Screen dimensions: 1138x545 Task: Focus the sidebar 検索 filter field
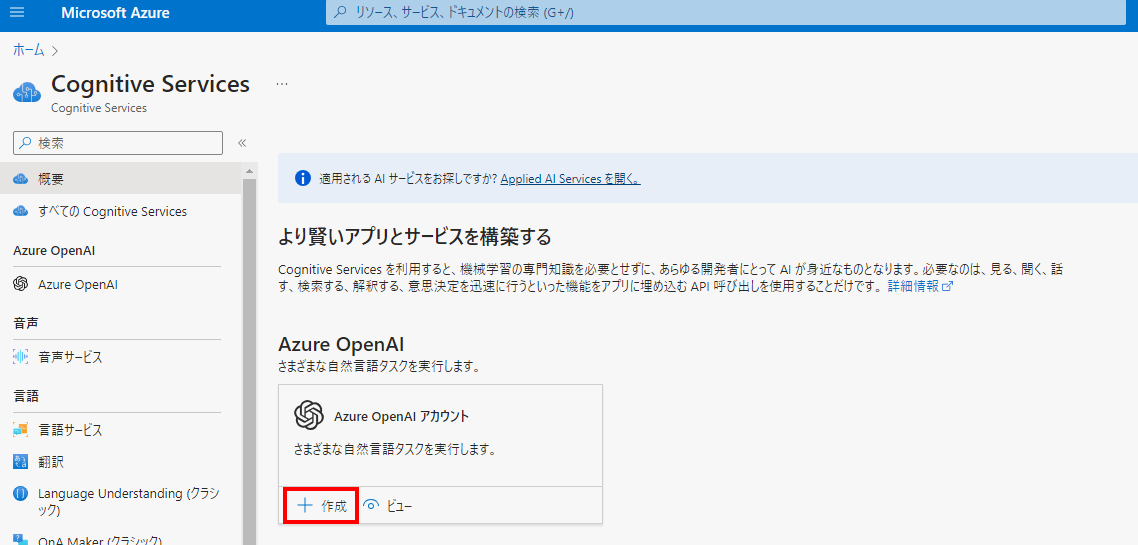click(x=118, y=143)
